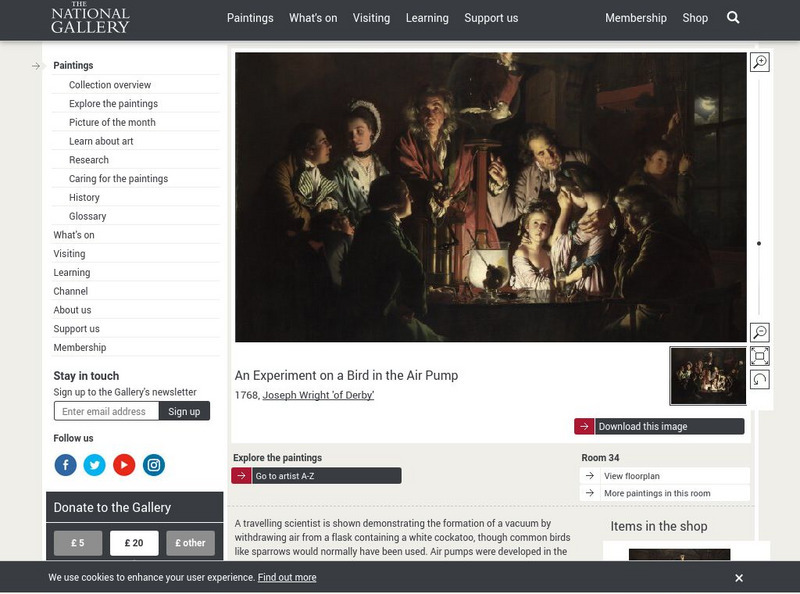Select Paintings heading in the sidebar
This screenshot has height=594, width=800.
pos(73,65)
